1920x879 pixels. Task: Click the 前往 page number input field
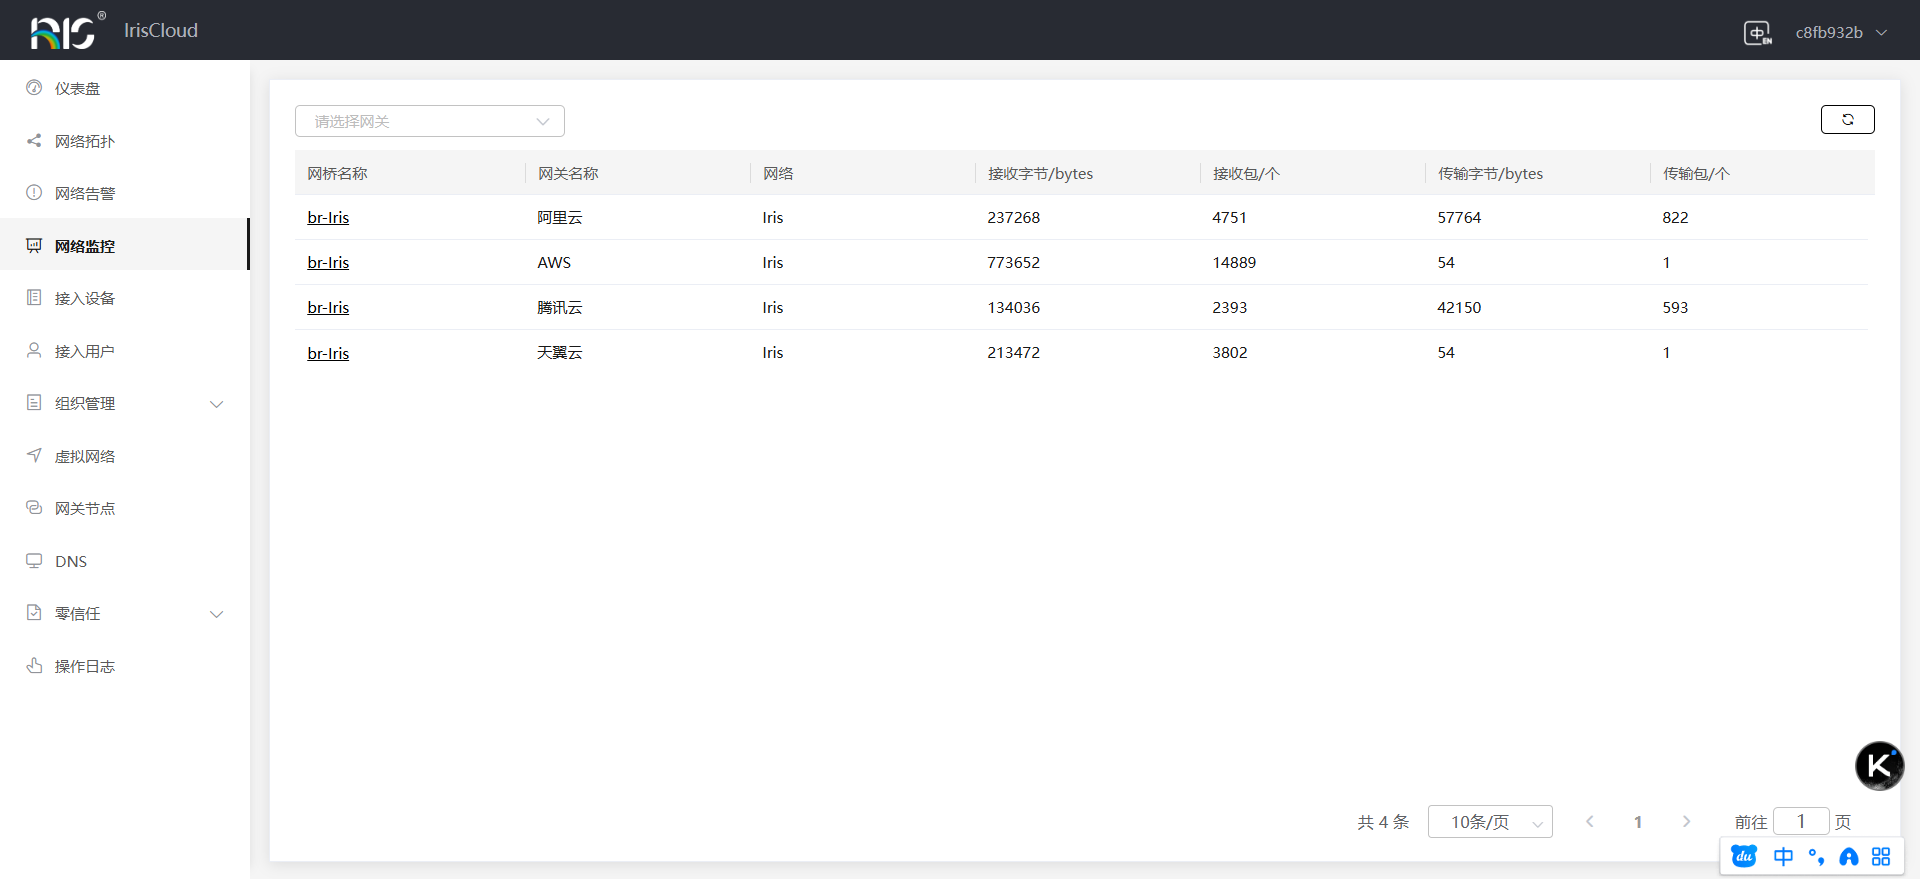1800,822
